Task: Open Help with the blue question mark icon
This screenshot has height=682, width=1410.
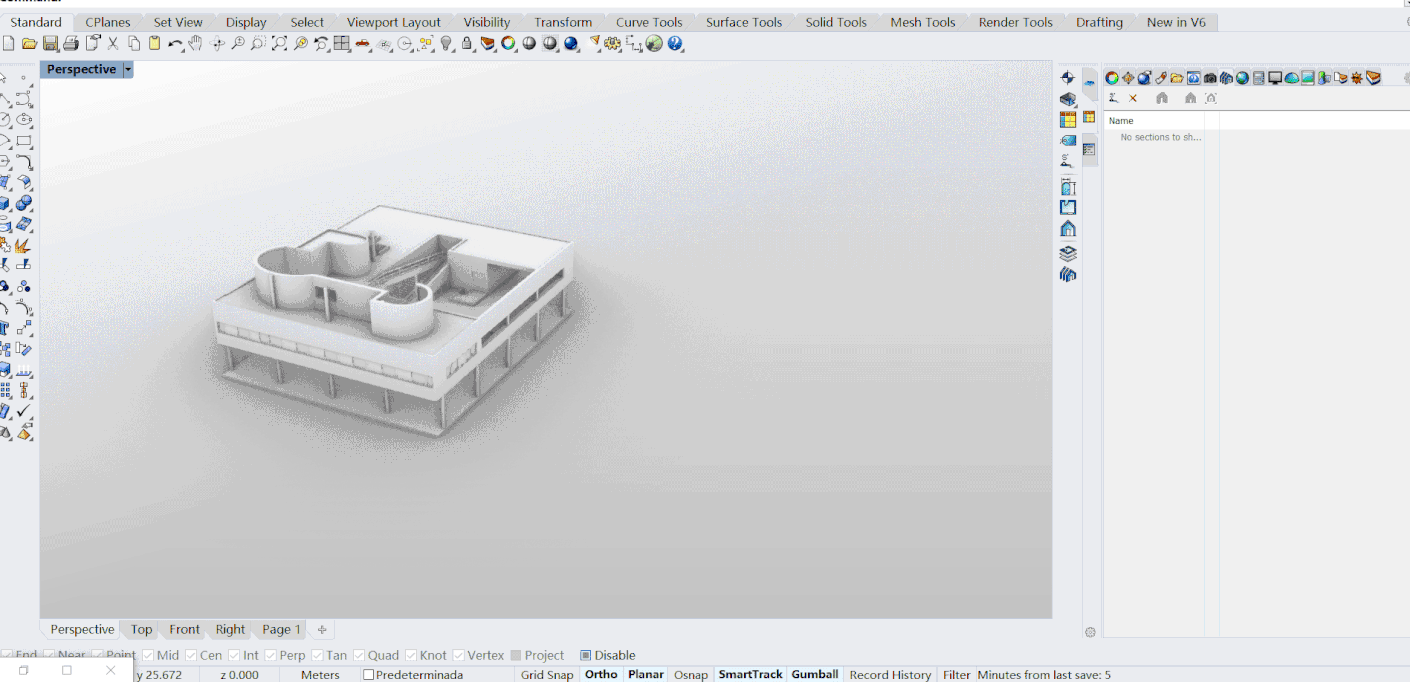Action: pyautogui.click(x=675, y=44)
